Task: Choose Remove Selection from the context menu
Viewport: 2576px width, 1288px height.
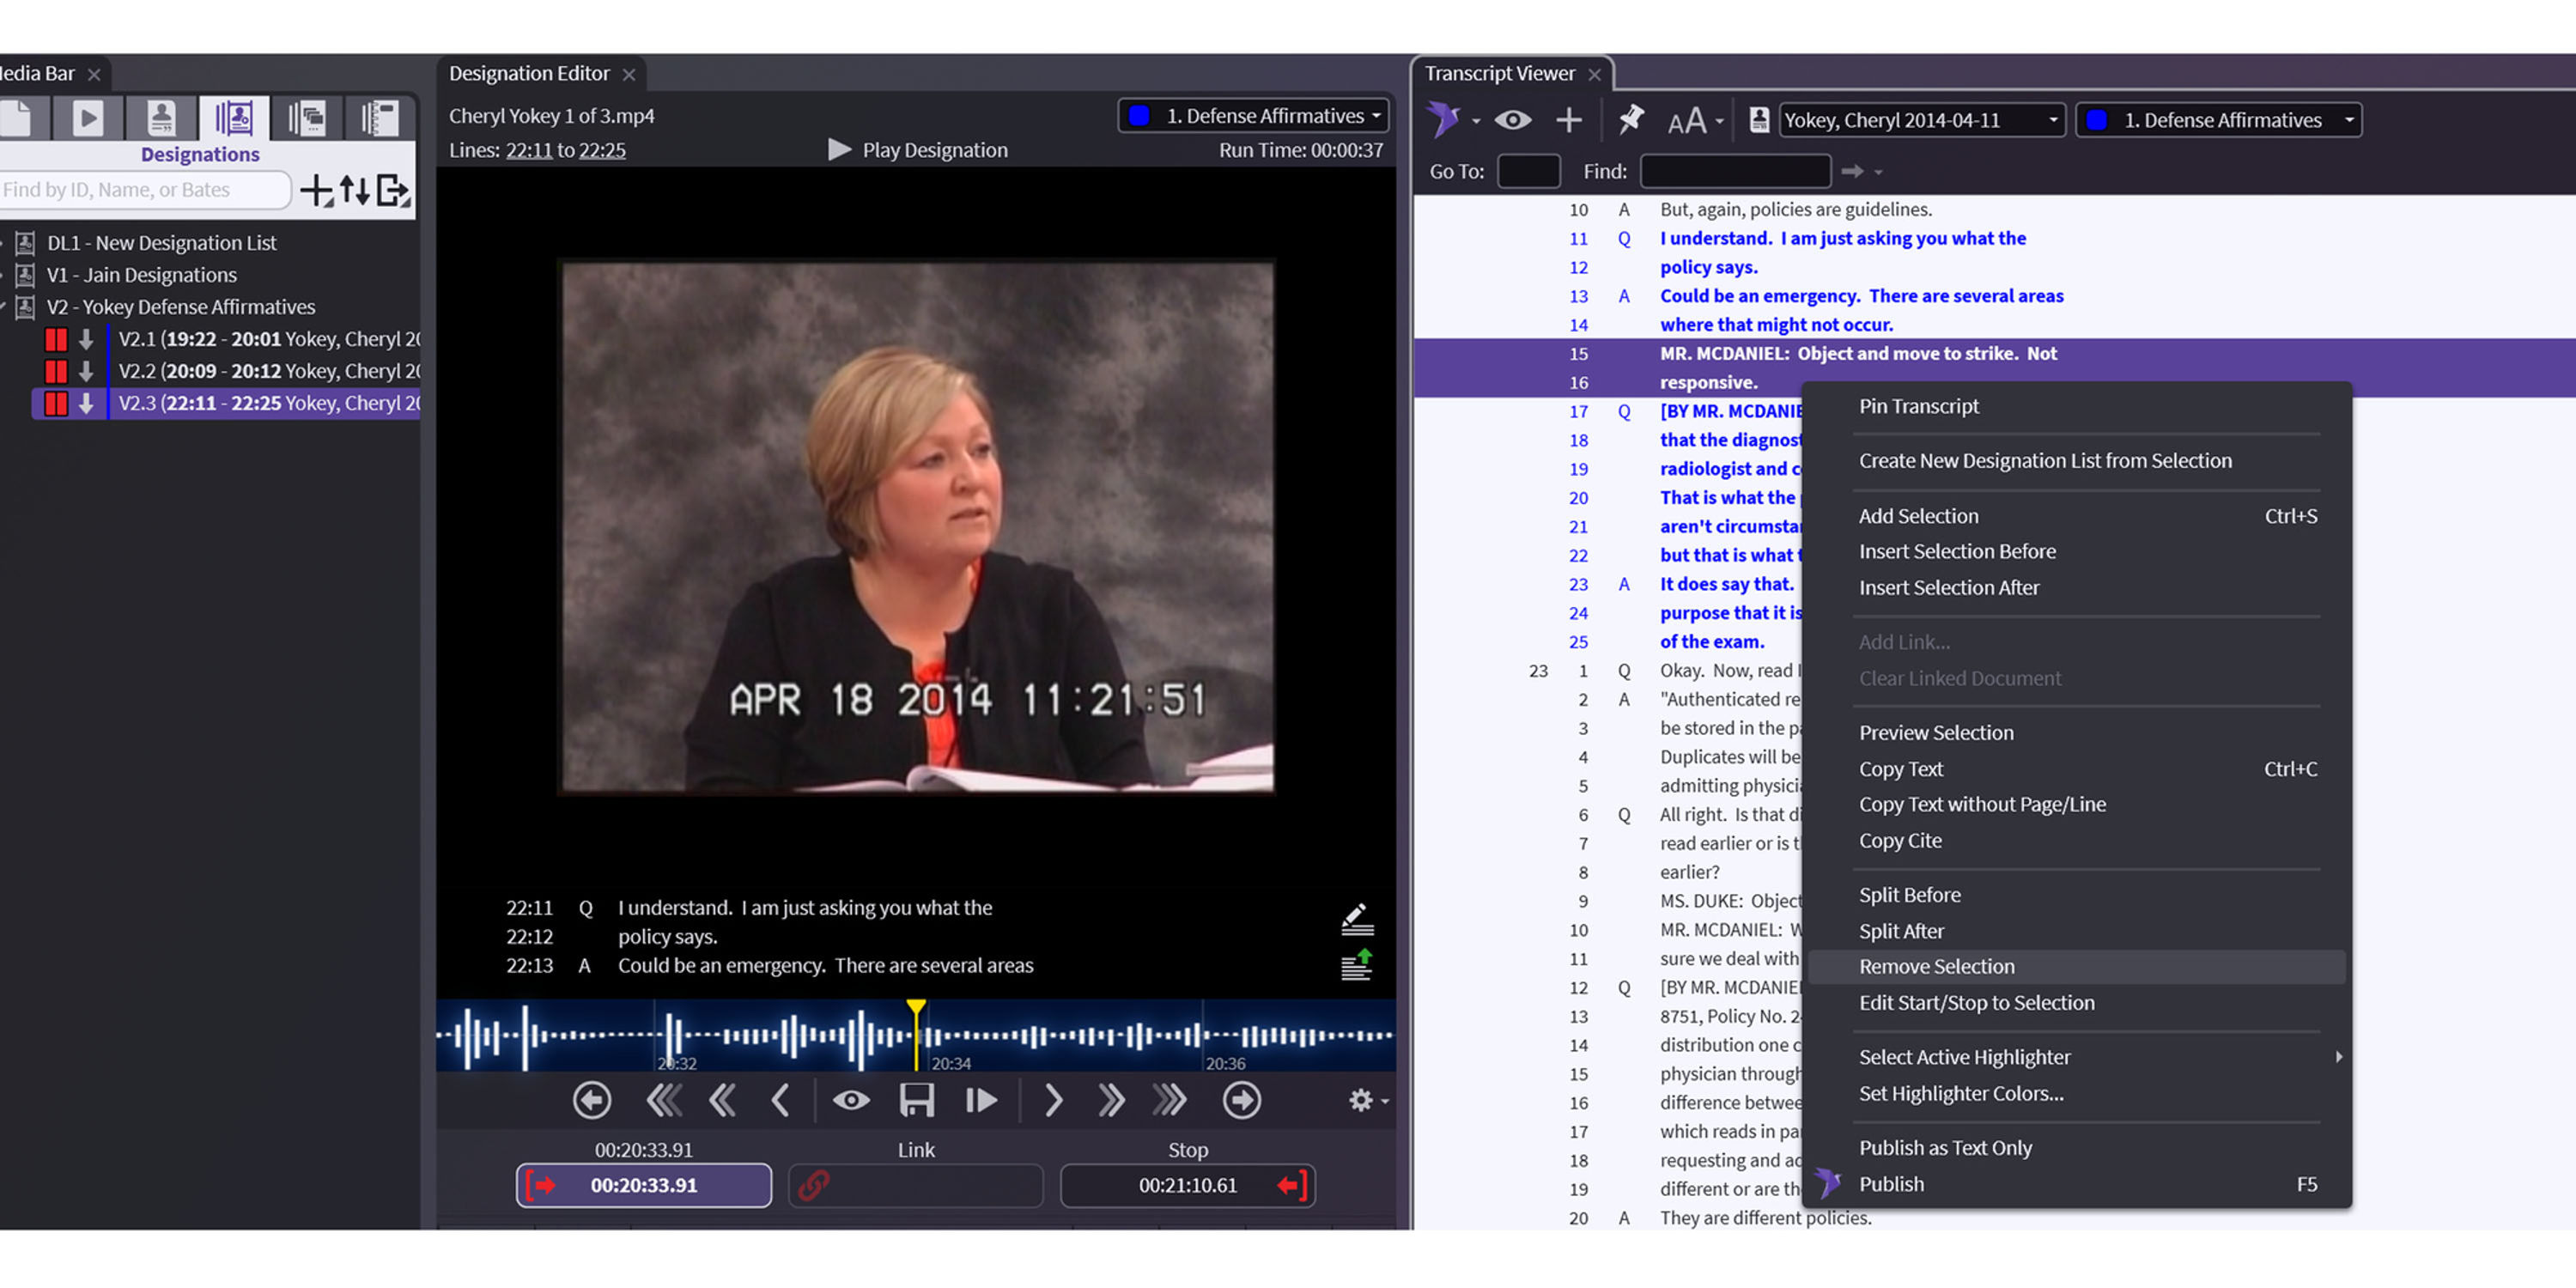Action: pos(1936,966)
